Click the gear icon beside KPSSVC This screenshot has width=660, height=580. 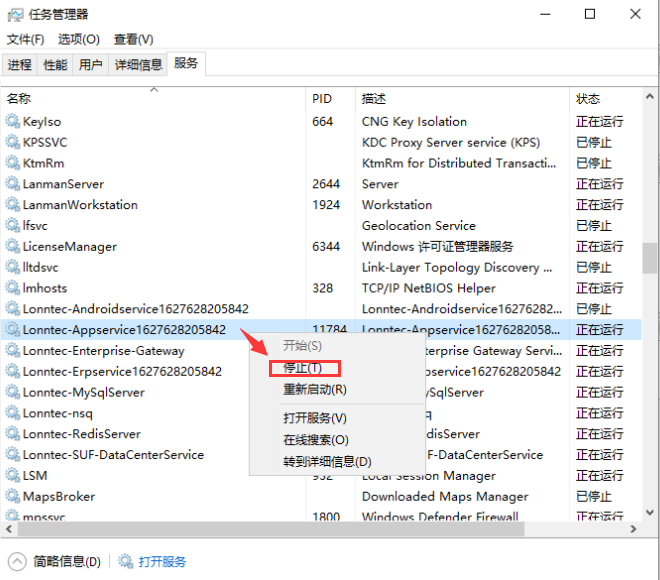click(x=13, y=142)
